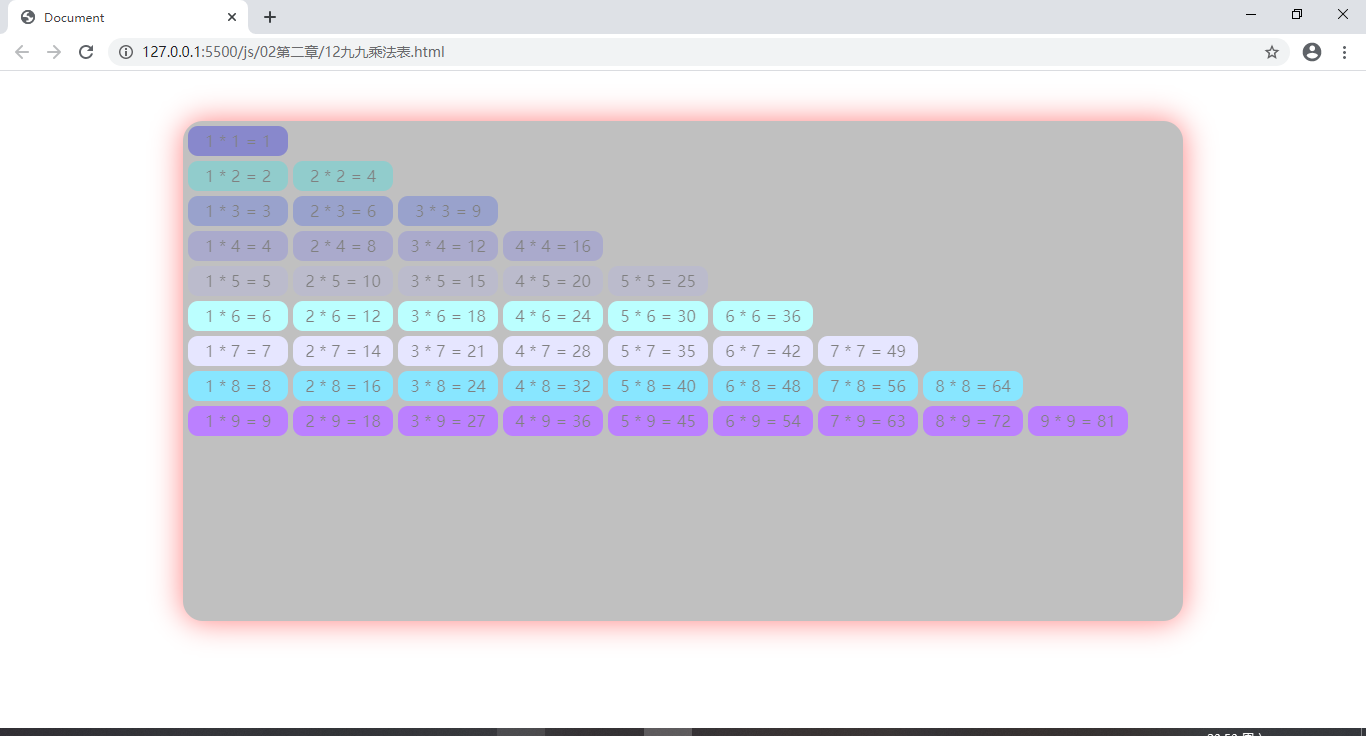The height and width of the screenshot is (736, 1366).
Task: Click the cell "2 * 8 = 16"
Action: coord(343,386)
